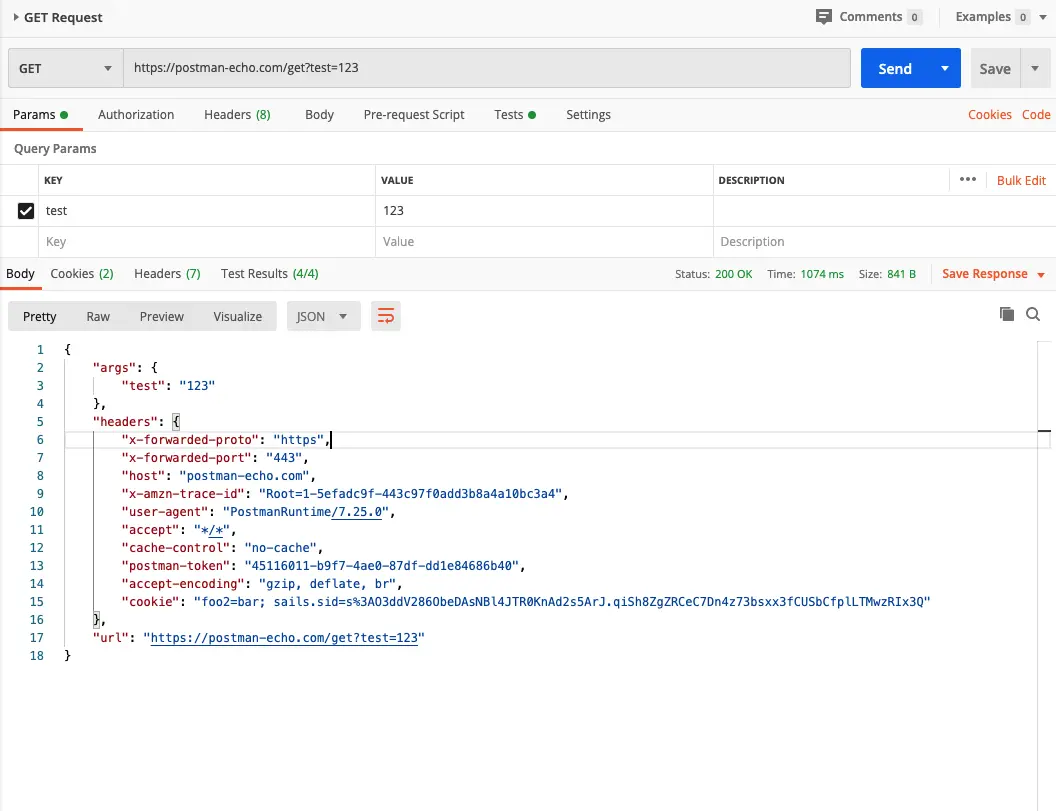The image size is (1056, 811).
Task: Open the three-dots column options menu
Action: 968,179
